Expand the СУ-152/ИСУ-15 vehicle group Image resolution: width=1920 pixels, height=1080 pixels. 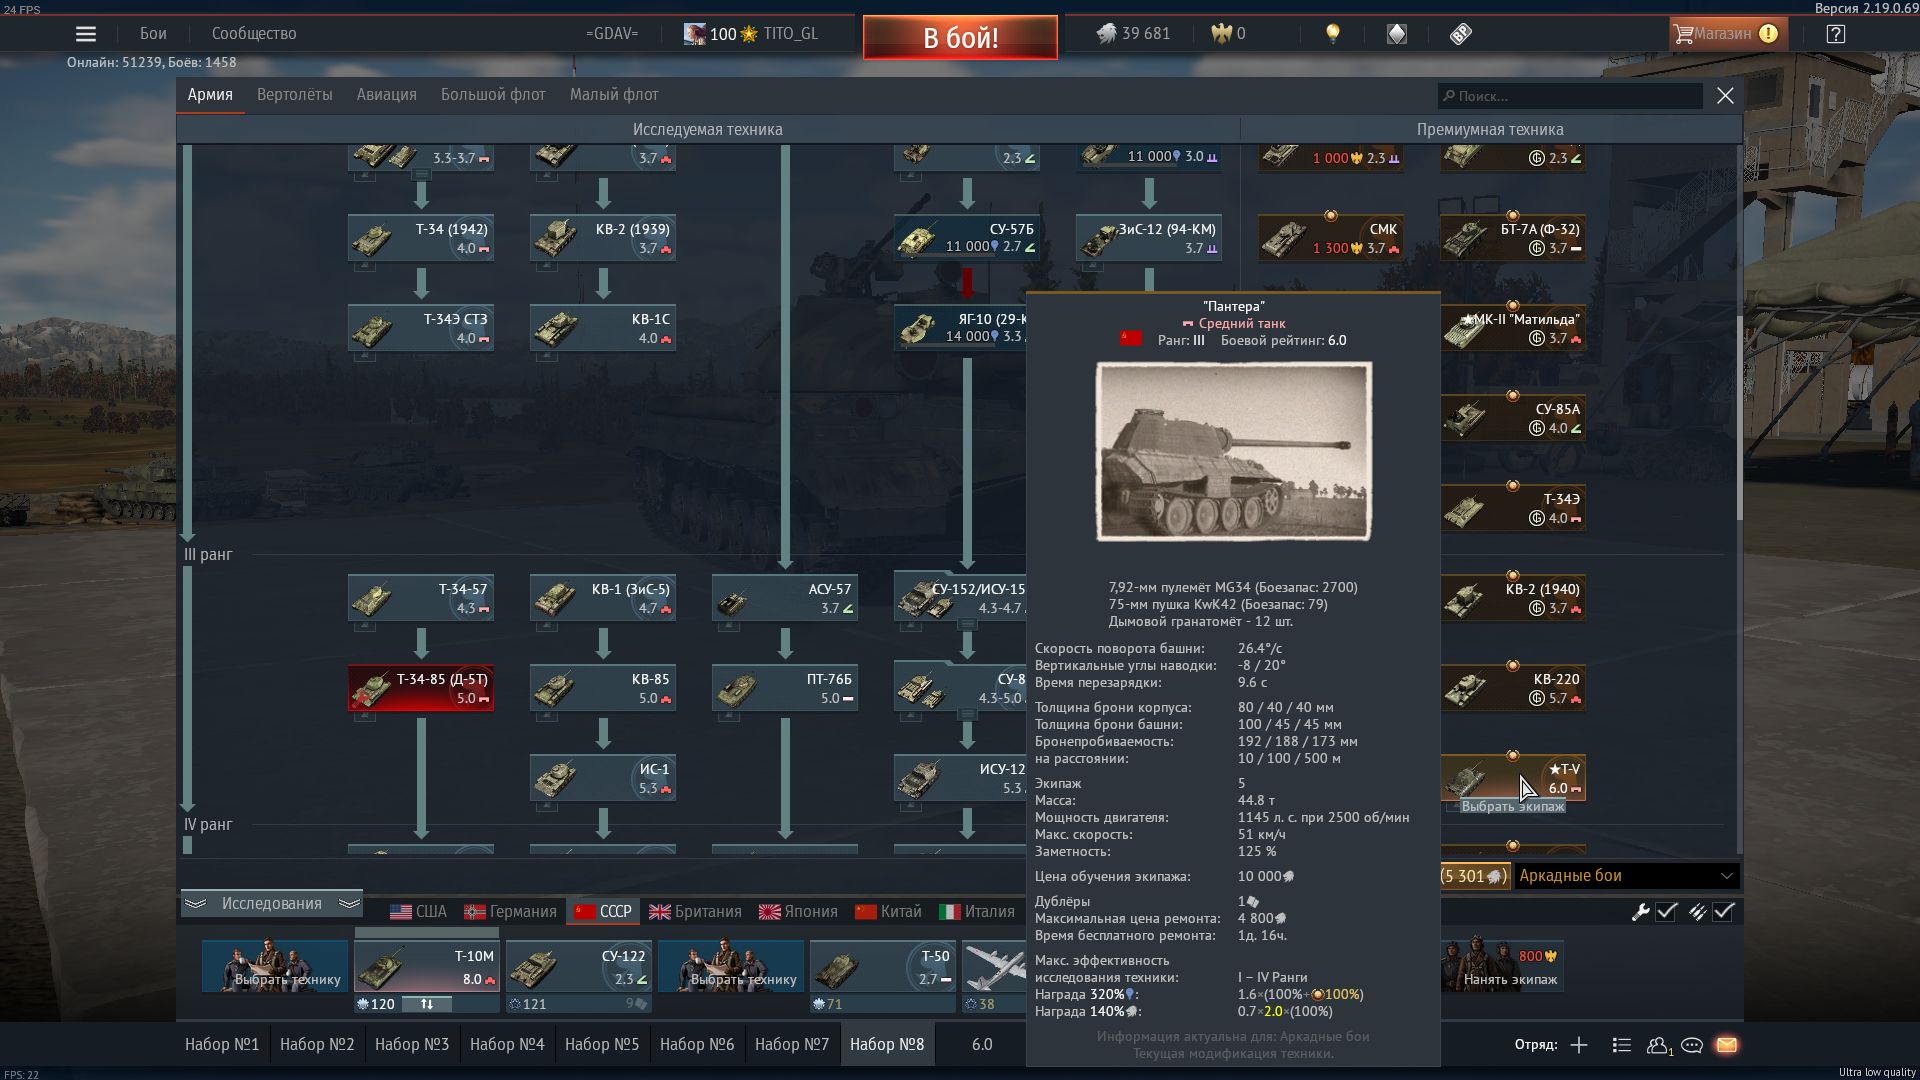(x=967, y=624)
